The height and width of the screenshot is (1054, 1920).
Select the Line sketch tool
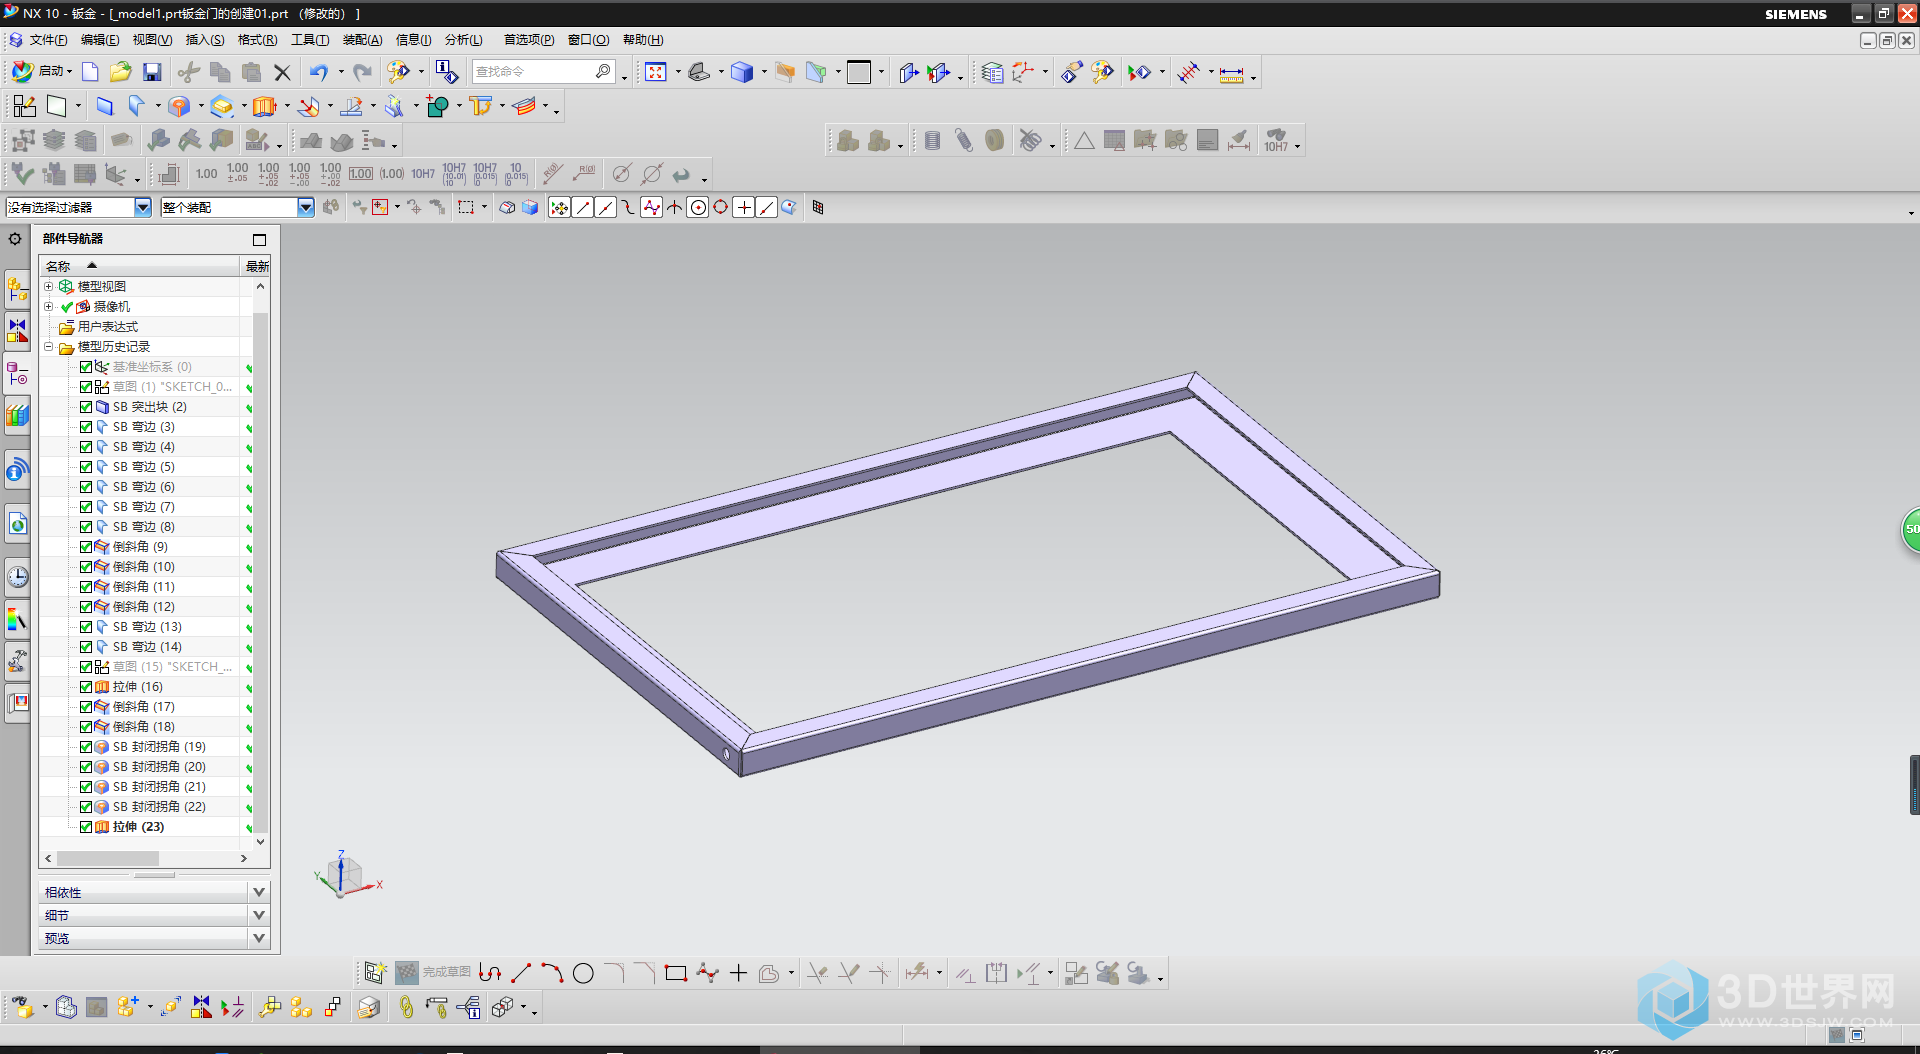[521, 973]
